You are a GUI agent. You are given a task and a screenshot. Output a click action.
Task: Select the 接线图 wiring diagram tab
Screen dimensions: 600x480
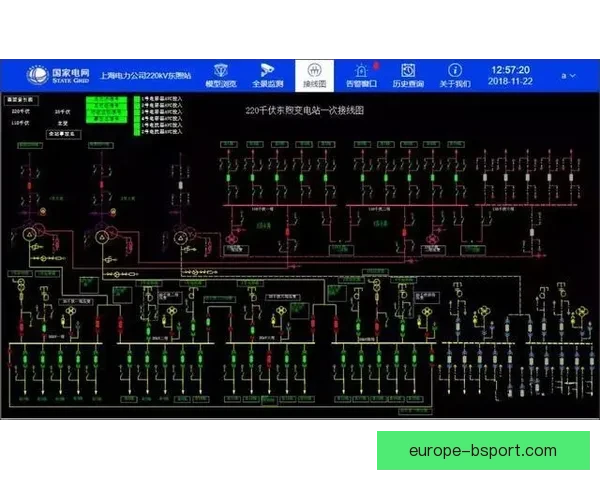point(315,76)
